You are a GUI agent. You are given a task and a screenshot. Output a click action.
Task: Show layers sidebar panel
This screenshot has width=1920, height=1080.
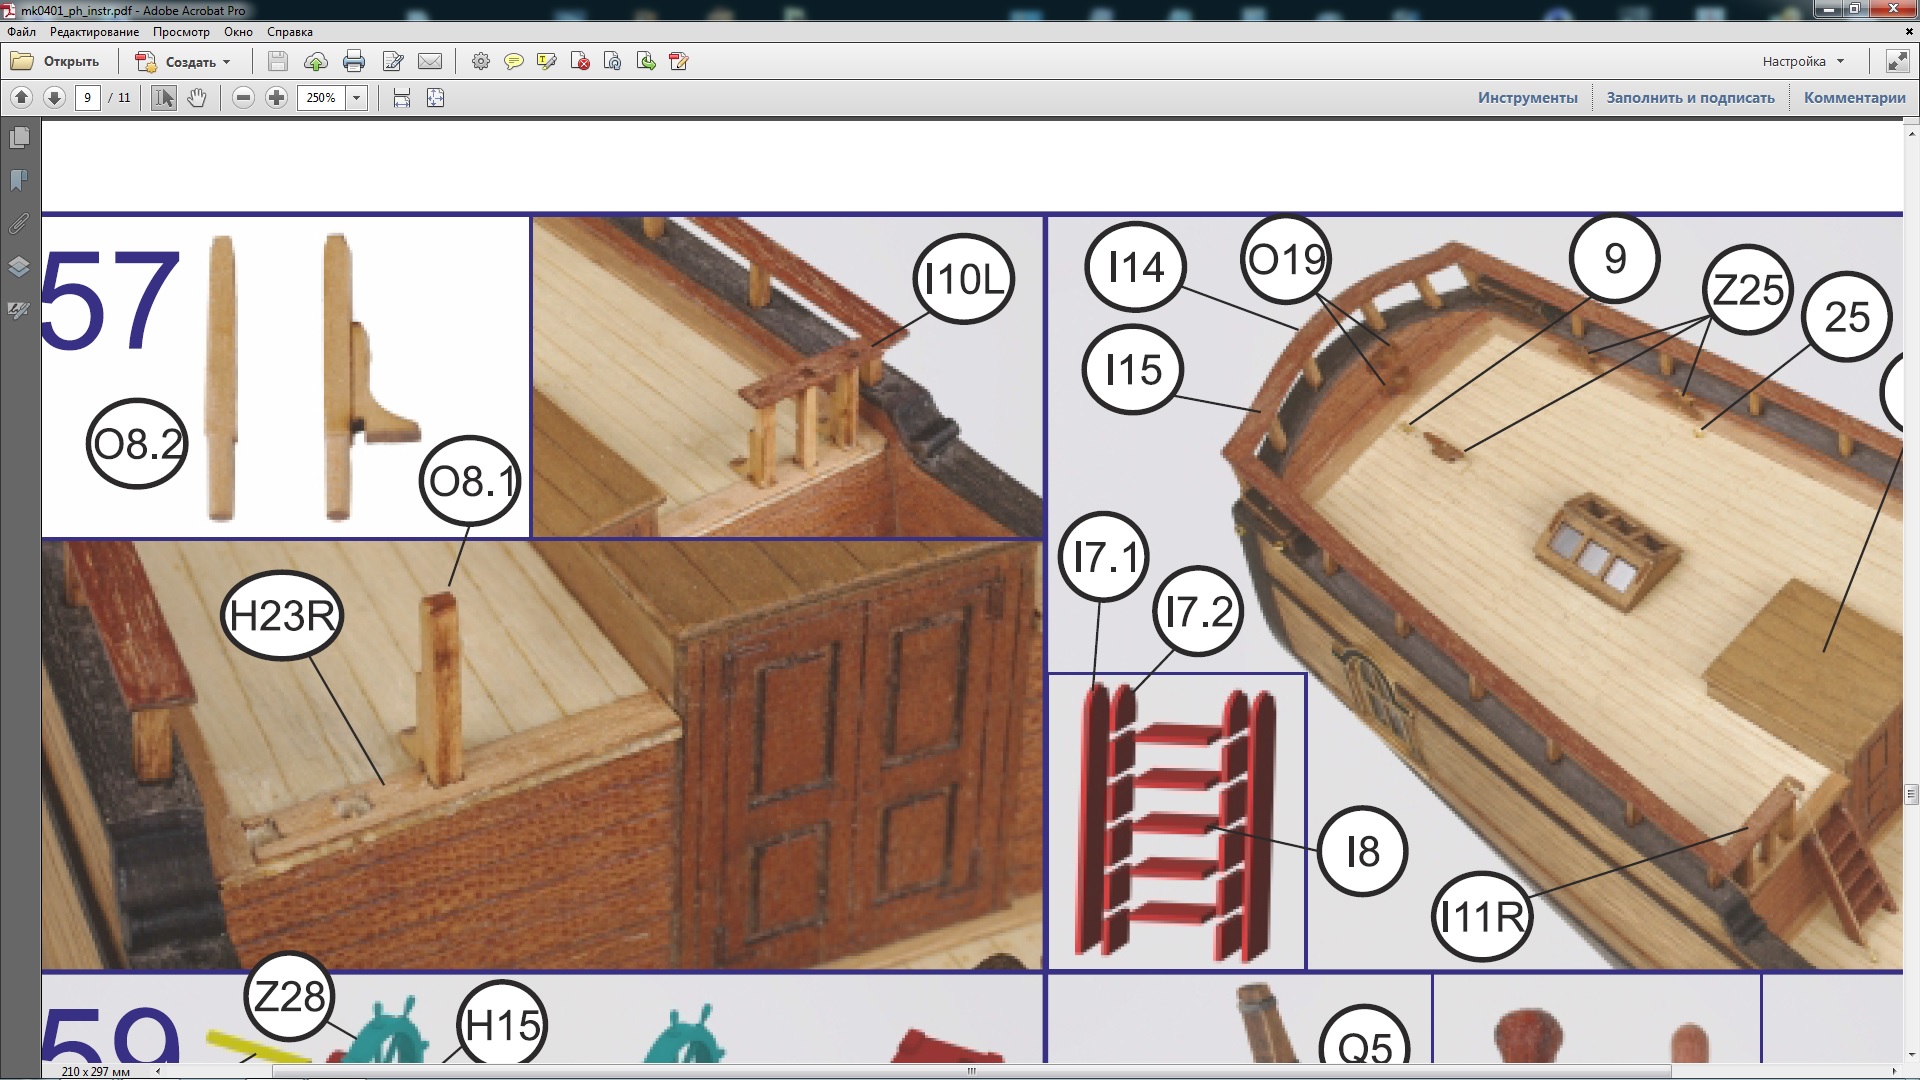pyautogui.click(x=19, y=266)
